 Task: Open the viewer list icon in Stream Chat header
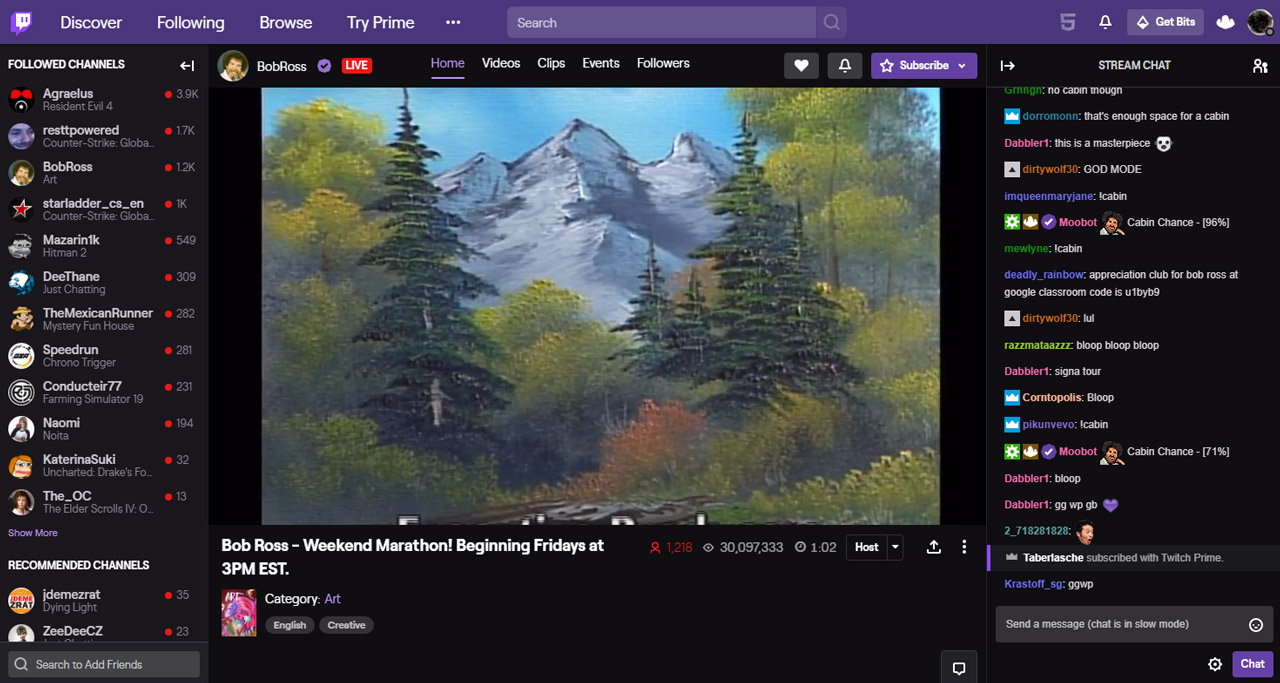[1259, 65]
